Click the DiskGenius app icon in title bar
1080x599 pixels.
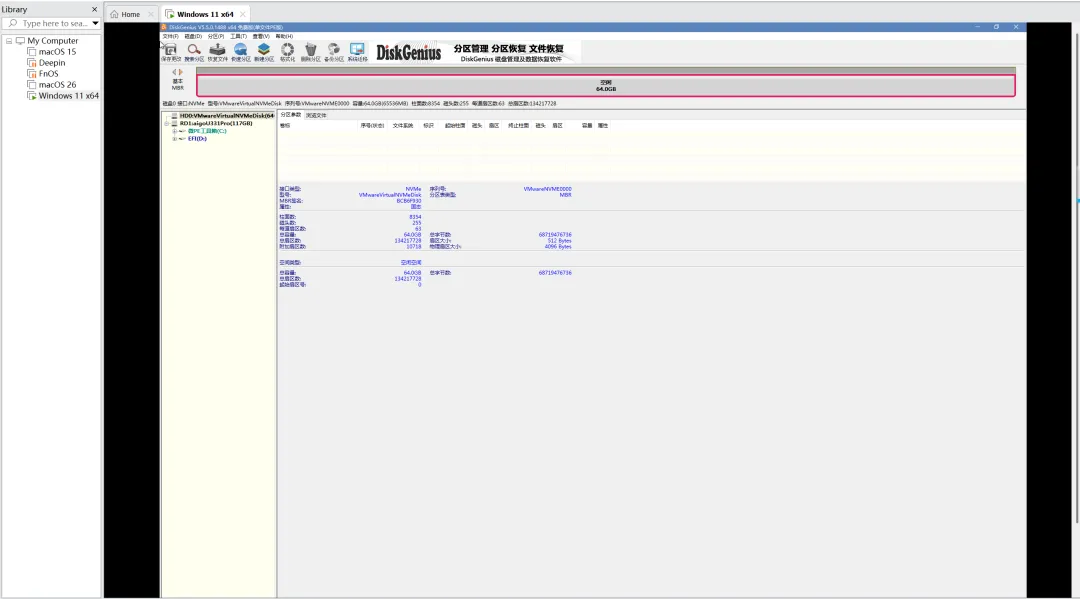164,27
